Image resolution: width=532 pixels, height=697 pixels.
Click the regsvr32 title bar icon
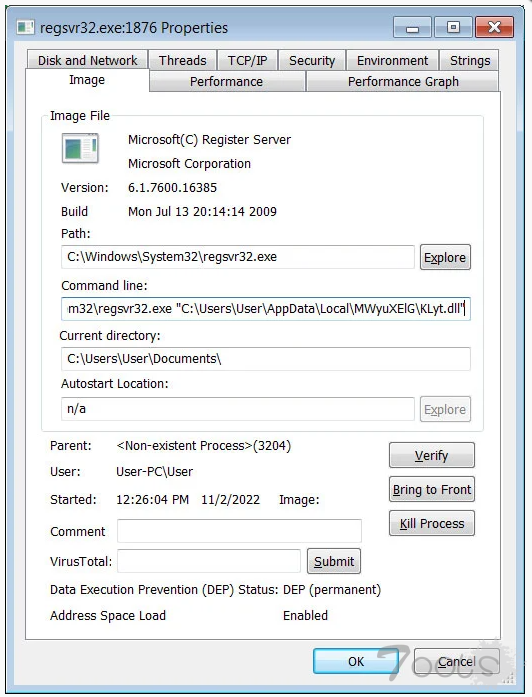25,28
